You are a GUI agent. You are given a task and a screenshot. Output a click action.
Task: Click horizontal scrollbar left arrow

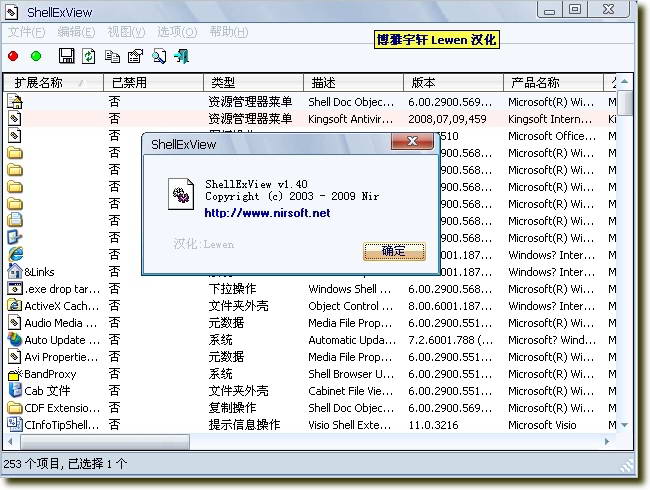coord(10,441)
